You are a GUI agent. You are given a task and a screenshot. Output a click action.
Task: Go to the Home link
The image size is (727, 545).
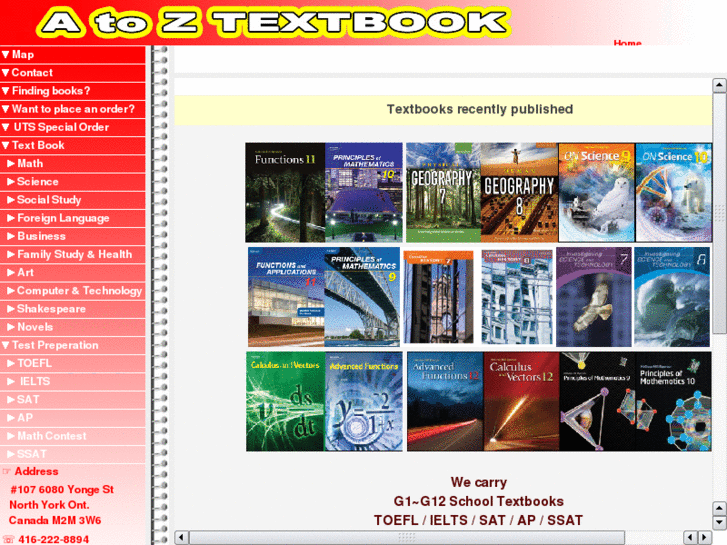[627, 43]
